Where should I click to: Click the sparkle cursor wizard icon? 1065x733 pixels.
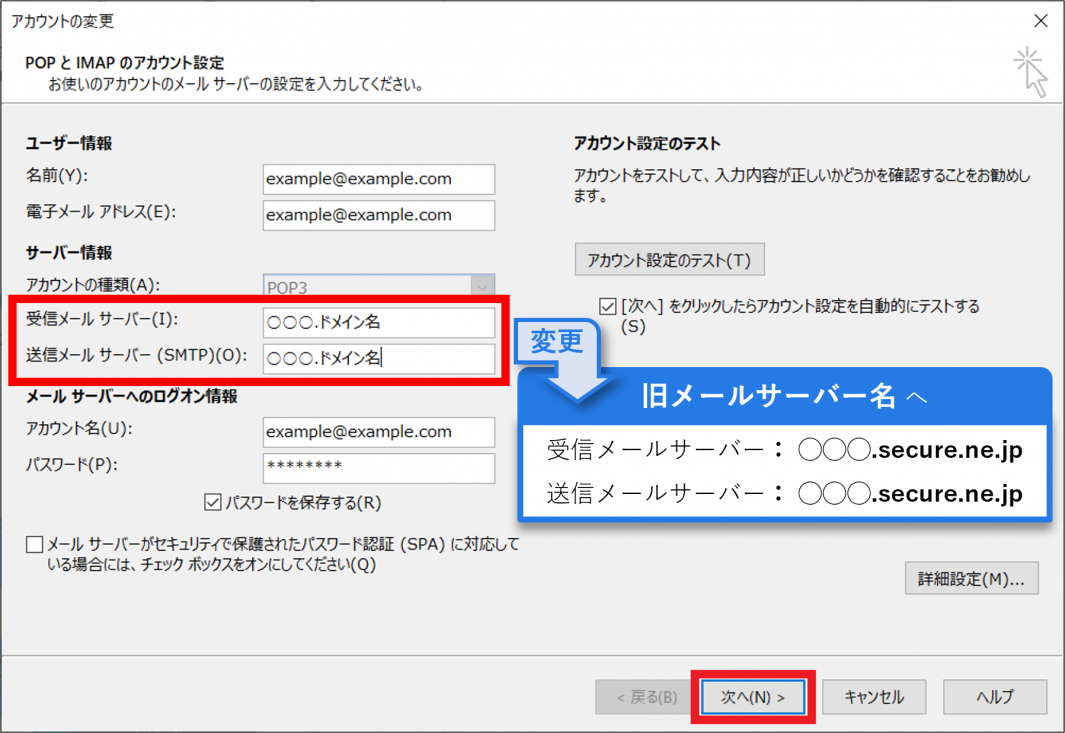click(1031, 72)
